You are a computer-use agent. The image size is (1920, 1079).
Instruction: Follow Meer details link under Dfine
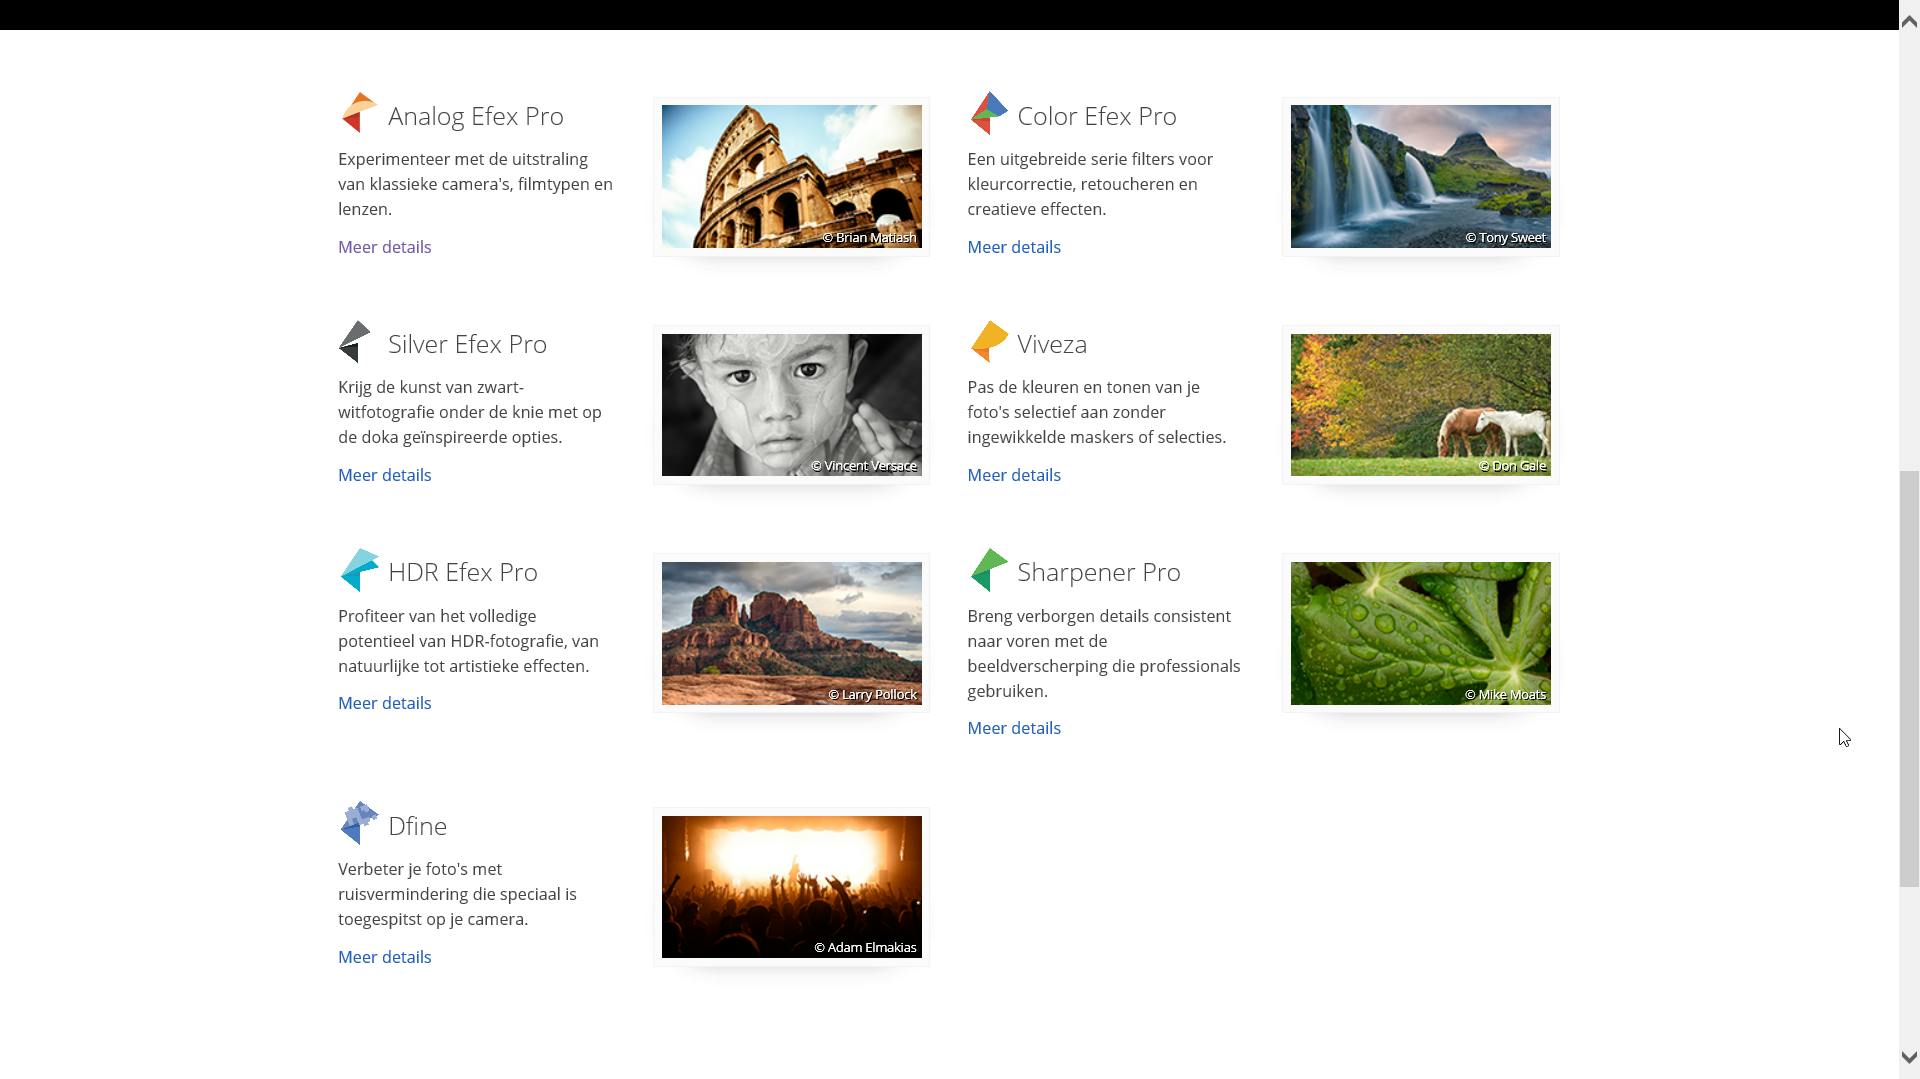pyautogui.click(x=384, y=957)
